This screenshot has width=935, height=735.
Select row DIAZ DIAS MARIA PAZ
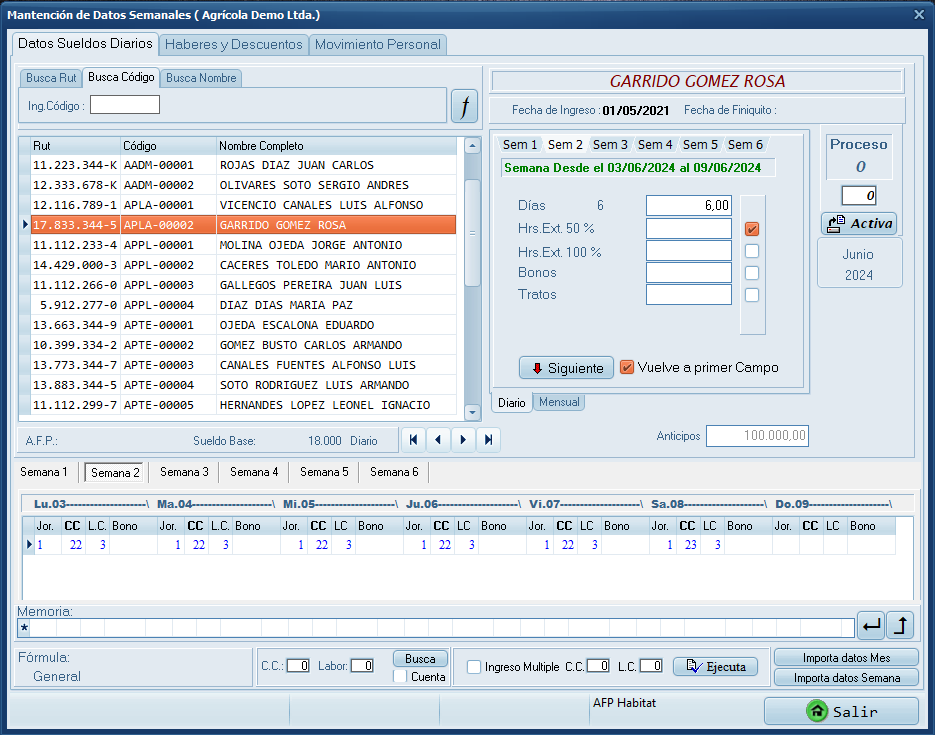coord(243,305)
